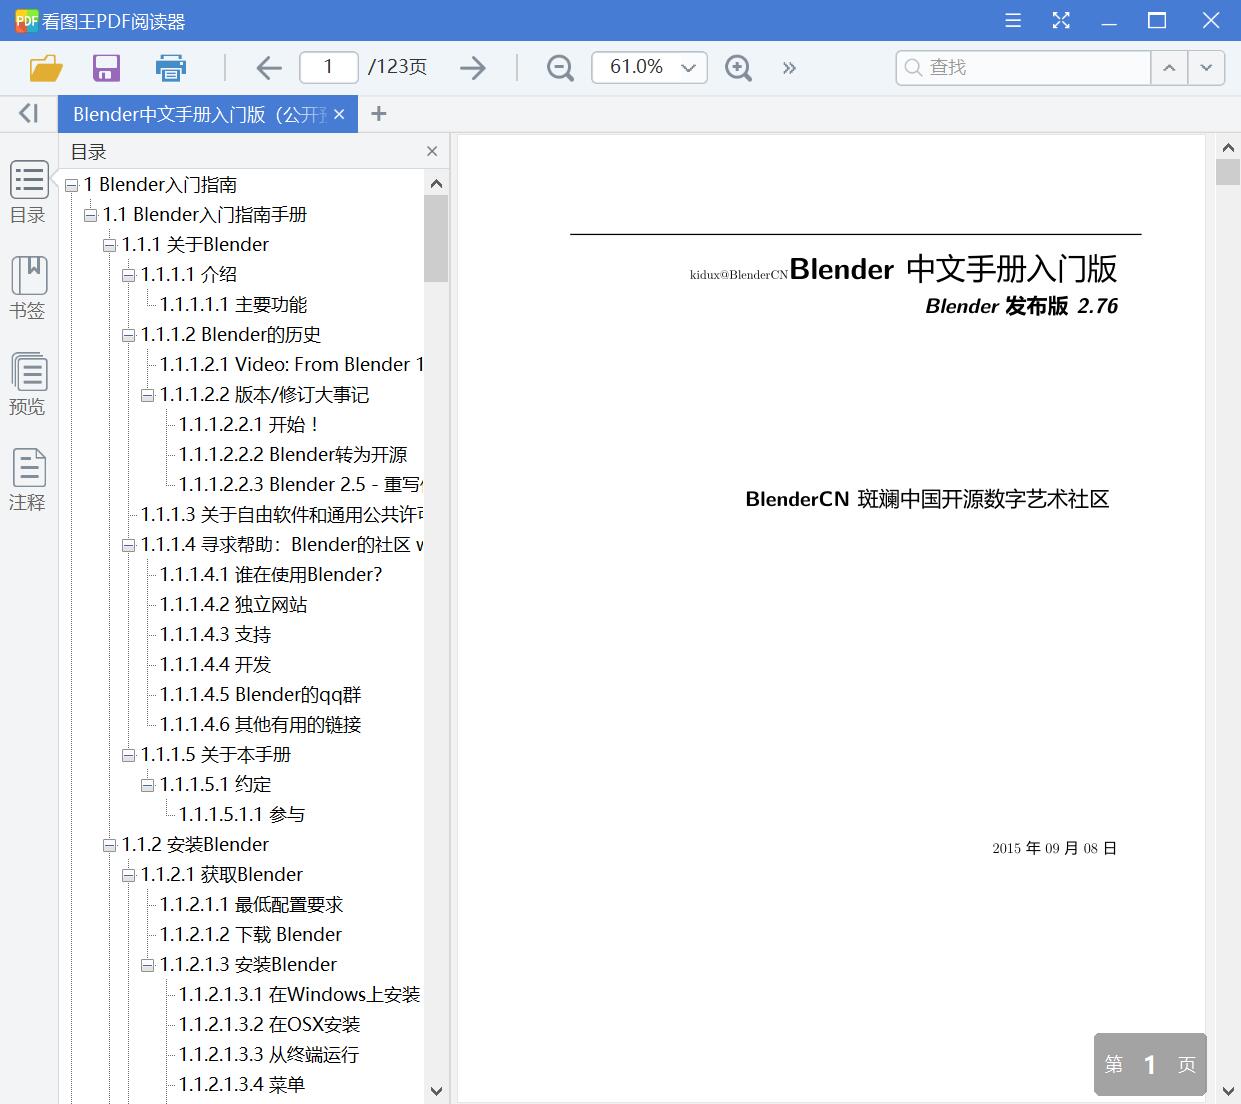Screen dimensions: 1241x1104
Task: Go to the next page arrow
Action: pos(473,68)
